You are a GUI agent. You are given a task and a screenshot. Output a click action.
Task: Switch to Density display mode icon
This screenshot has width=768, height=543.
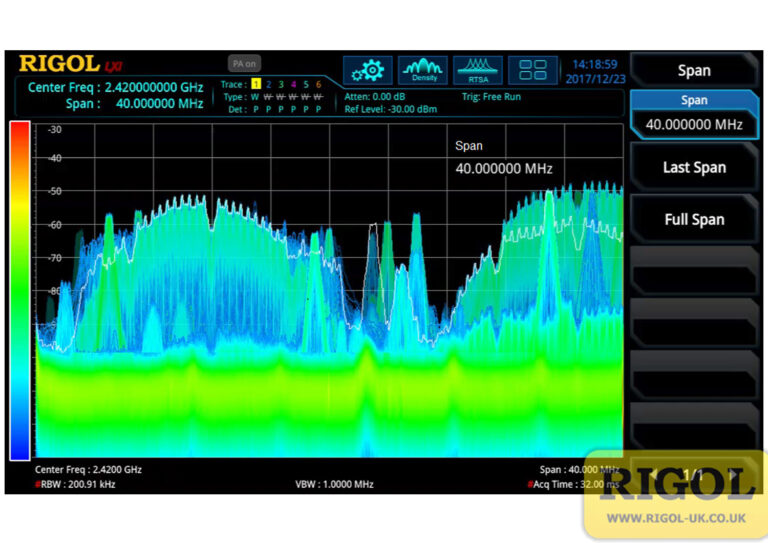point(423,71)
